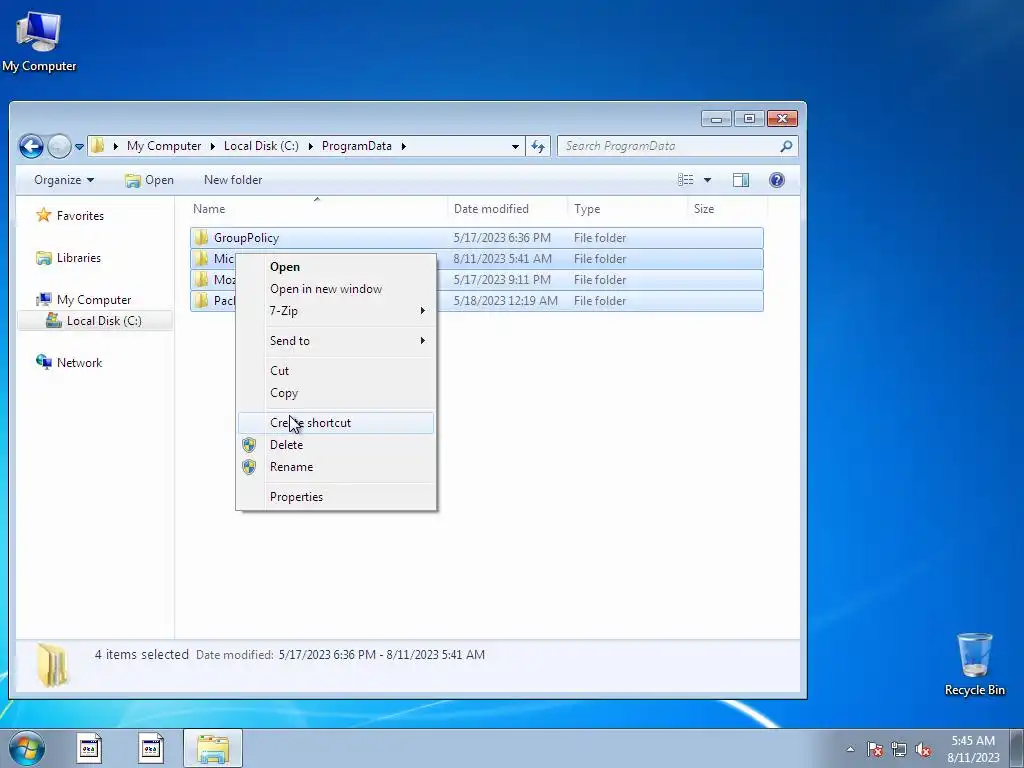
Task: Click the date 5/17/2023 9:11 PM cell
Action: tap(502, 280)
